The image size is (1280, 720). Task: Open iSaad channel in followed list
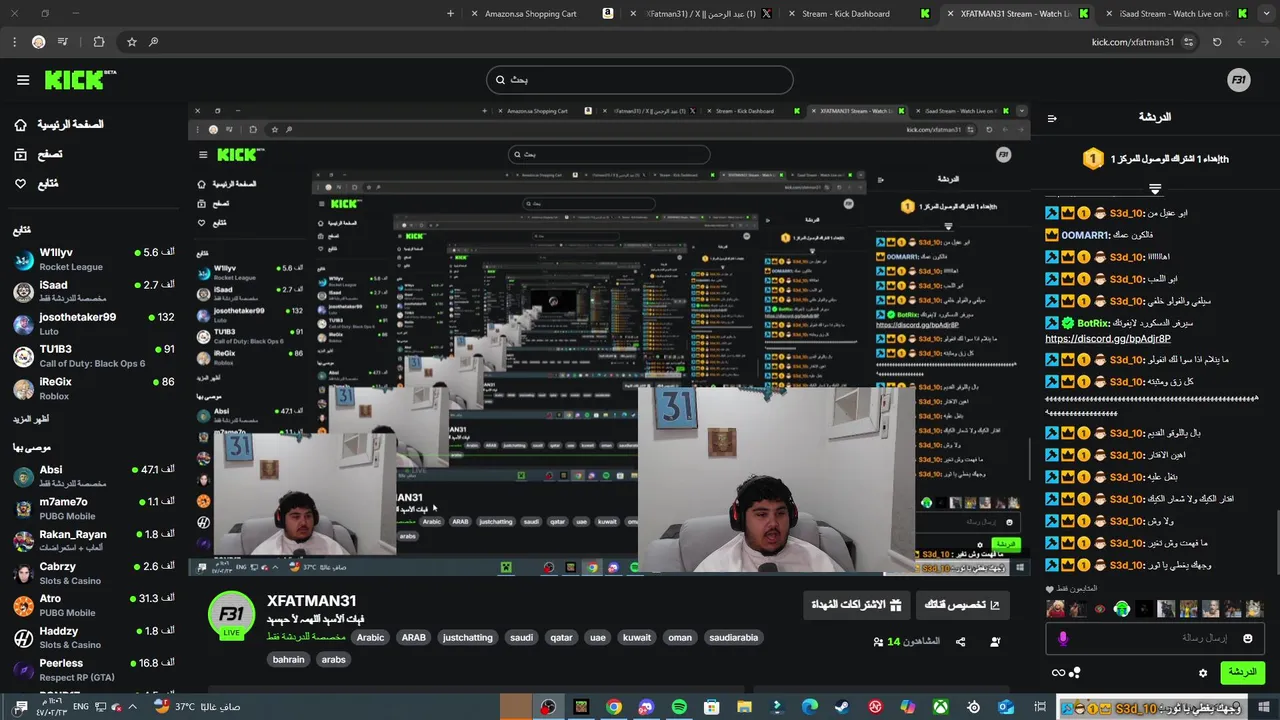[x=93, y=291]
